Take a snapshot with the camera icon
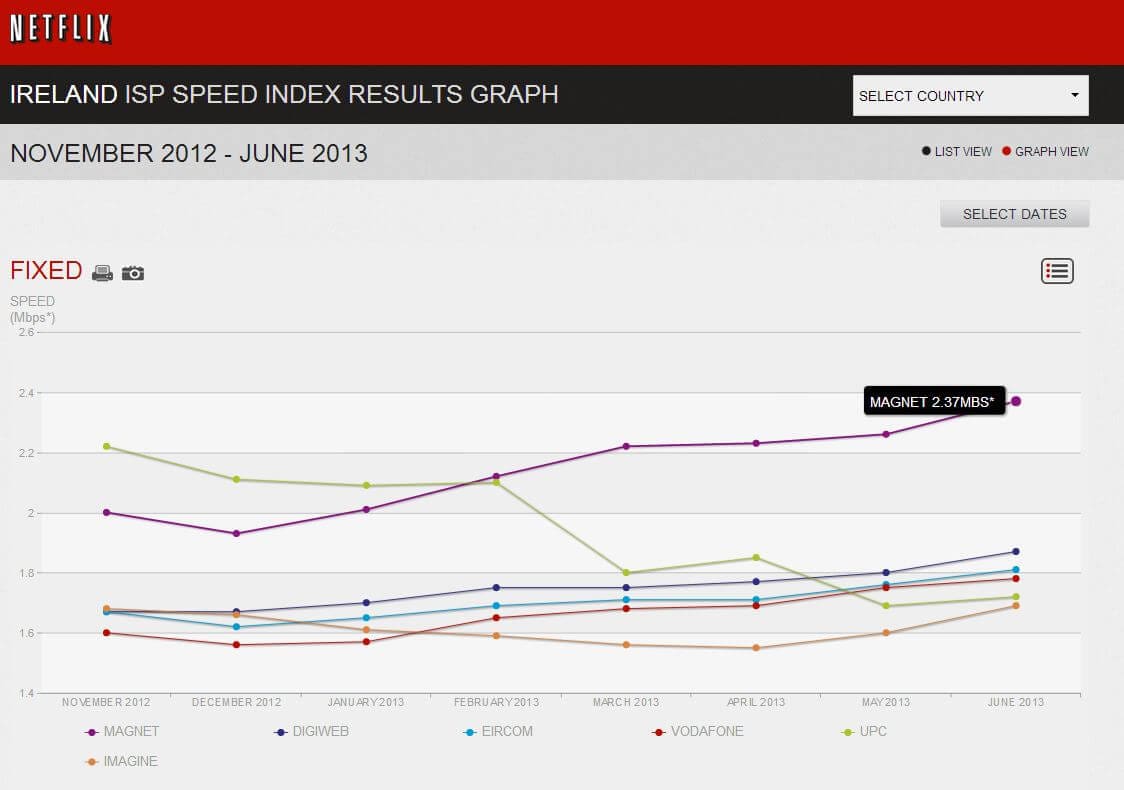The width and height of the screenshot is (1124, 790). click(133, 273)
